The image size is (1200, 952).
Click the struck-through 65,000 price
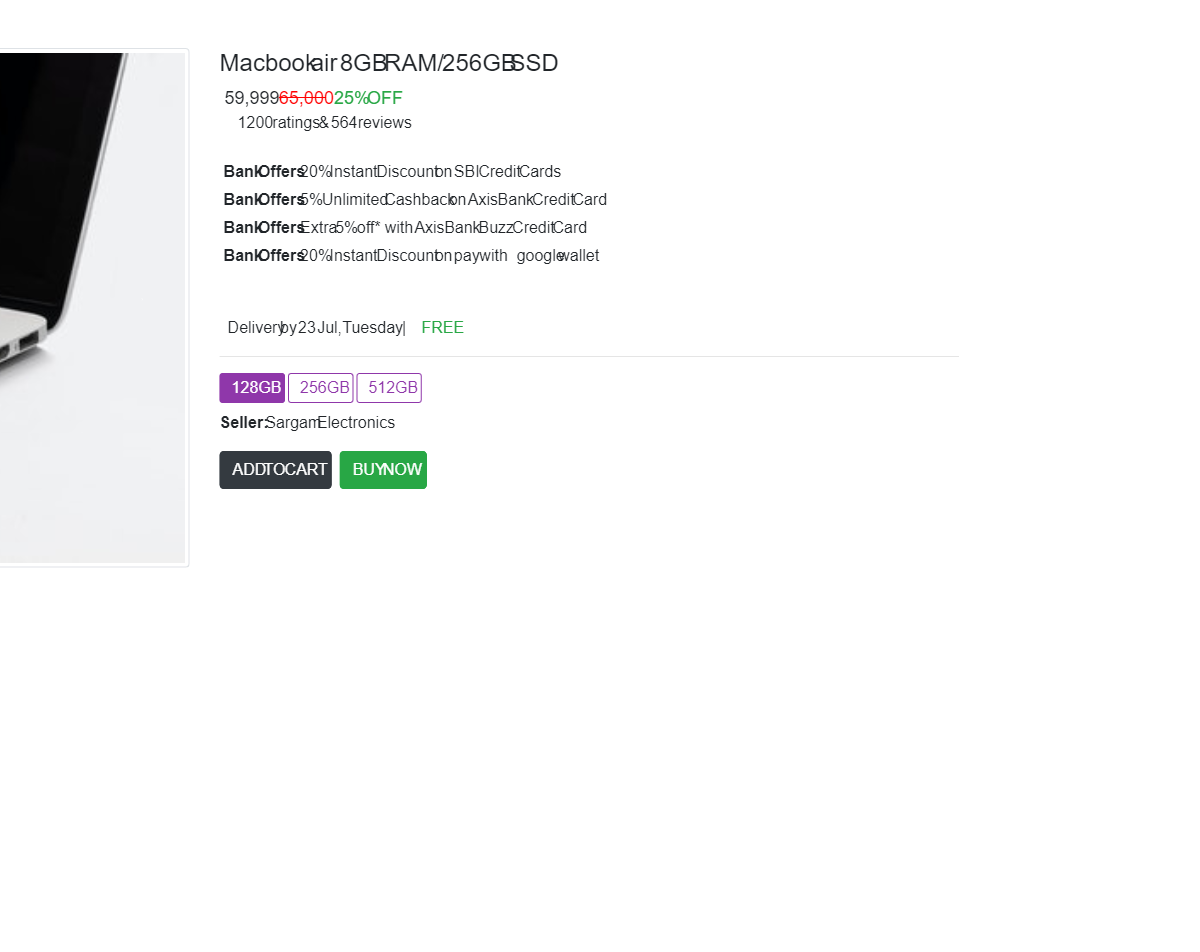306,98
